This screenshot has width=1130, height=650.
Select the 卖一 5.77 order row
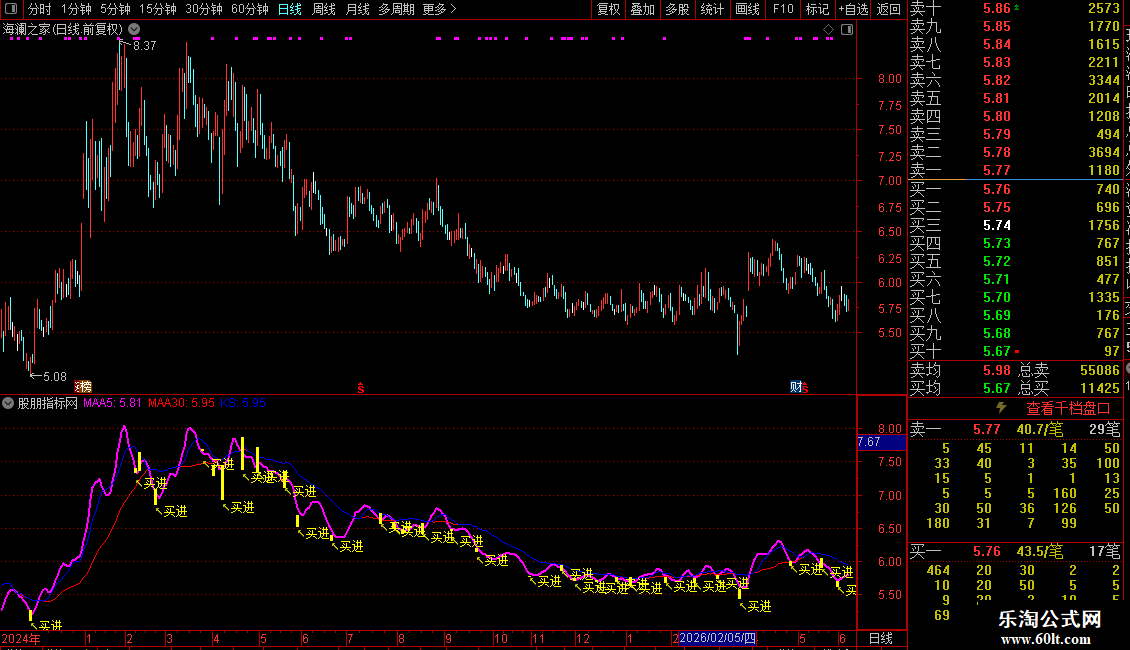(x=1015, y=170)
